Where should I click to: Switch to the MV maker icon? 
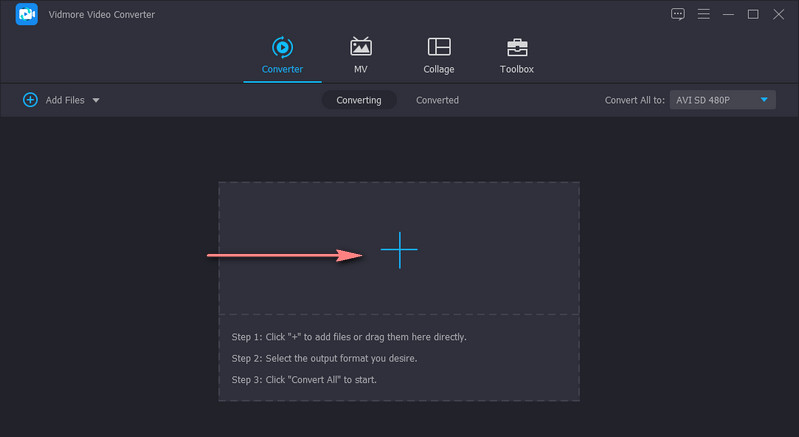click(x=360, y=47)
